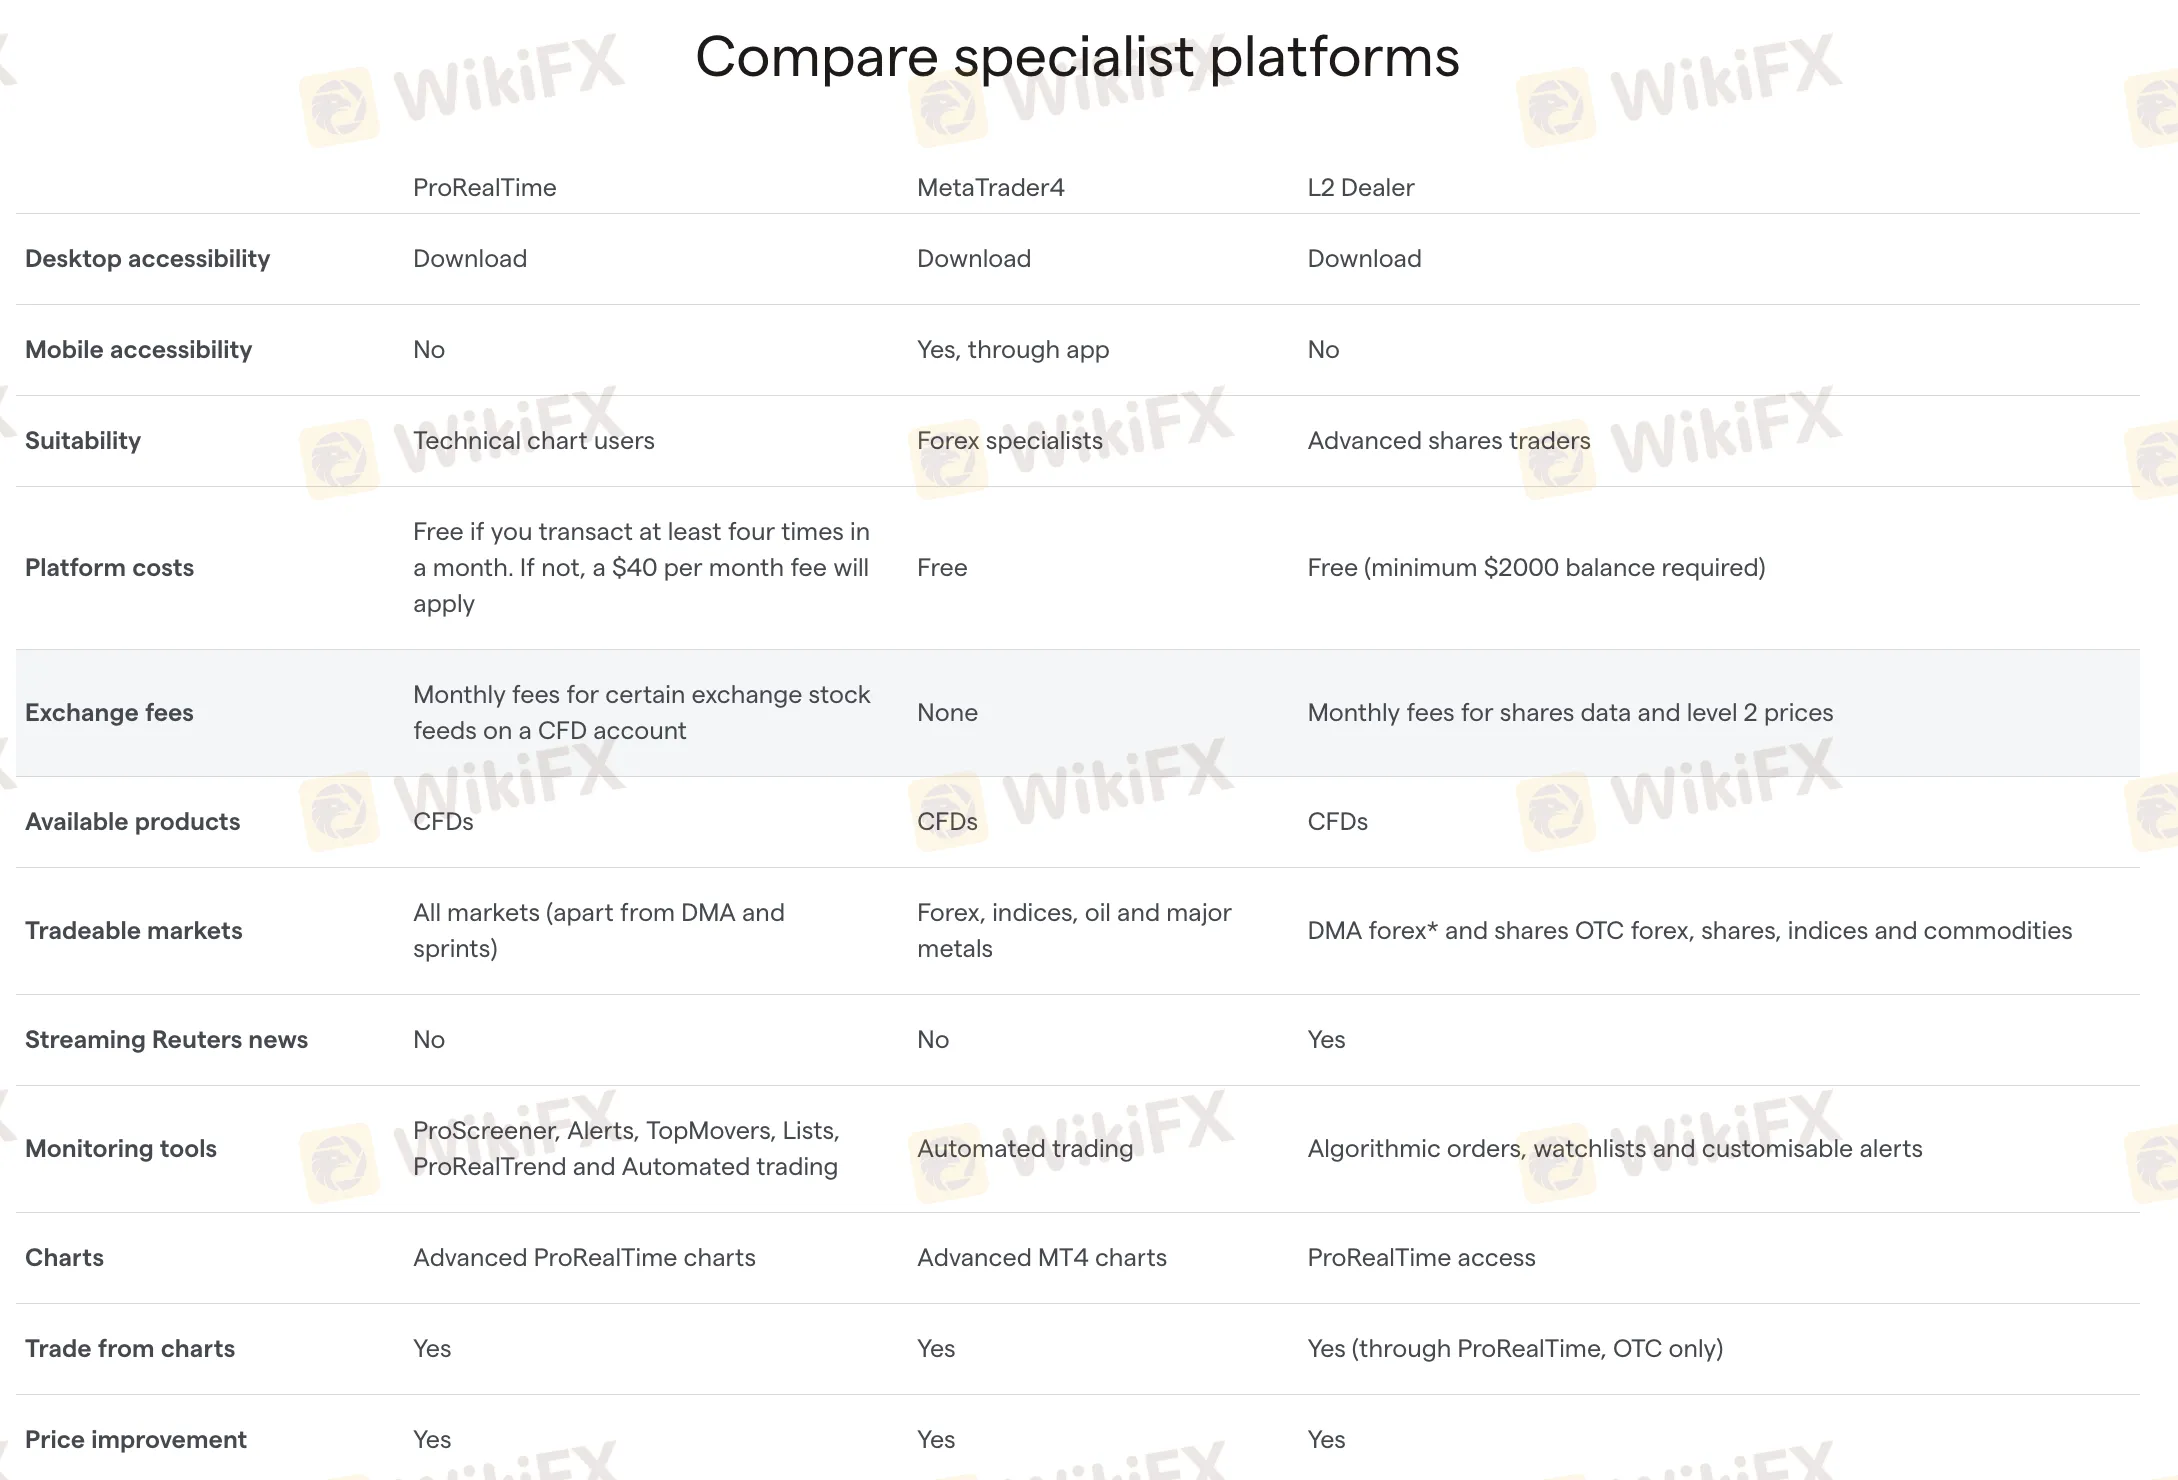The height and width of the screenshot is (1480, 2178).
Task: Click the highlighted Exchange fees row label
Action: click(109, 713)
